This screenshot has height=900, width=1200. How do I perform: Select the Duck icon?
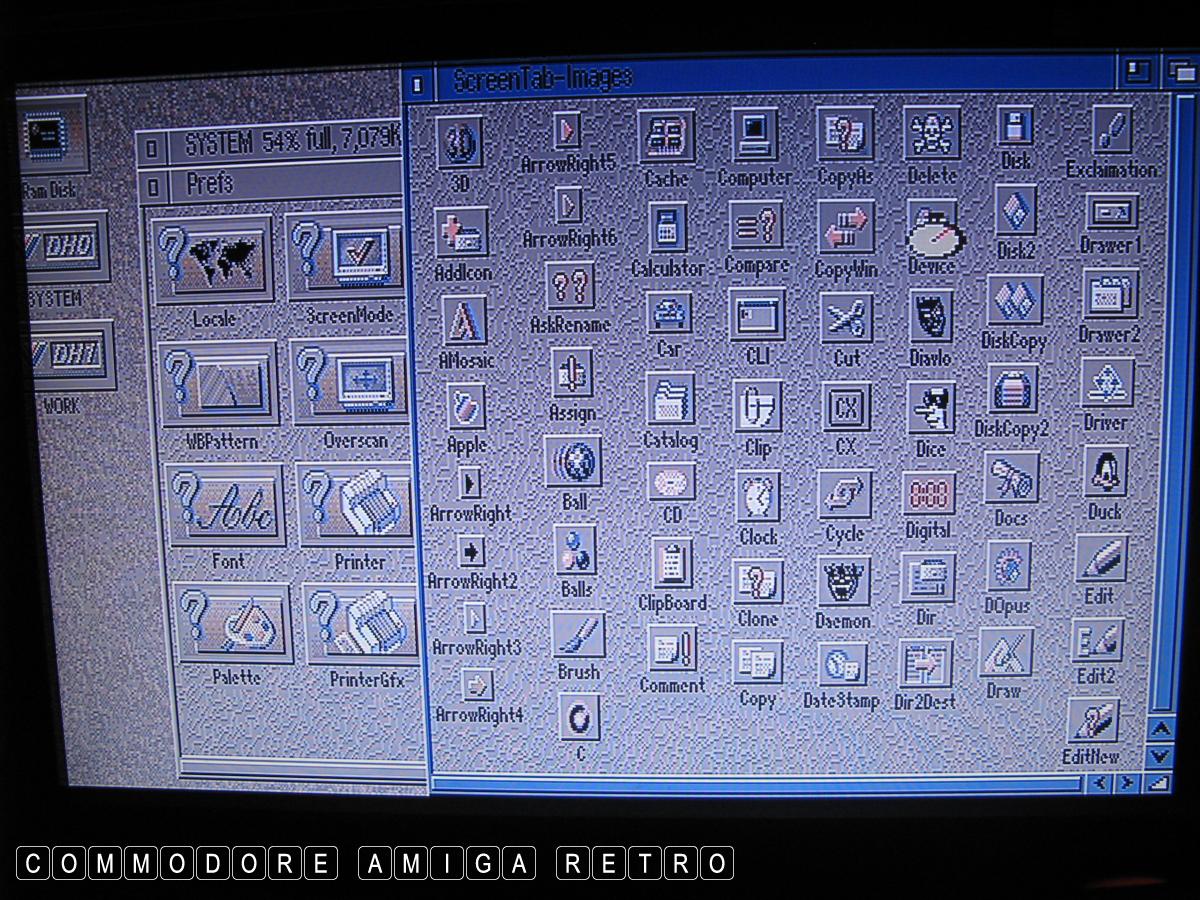pos(1106,472)
